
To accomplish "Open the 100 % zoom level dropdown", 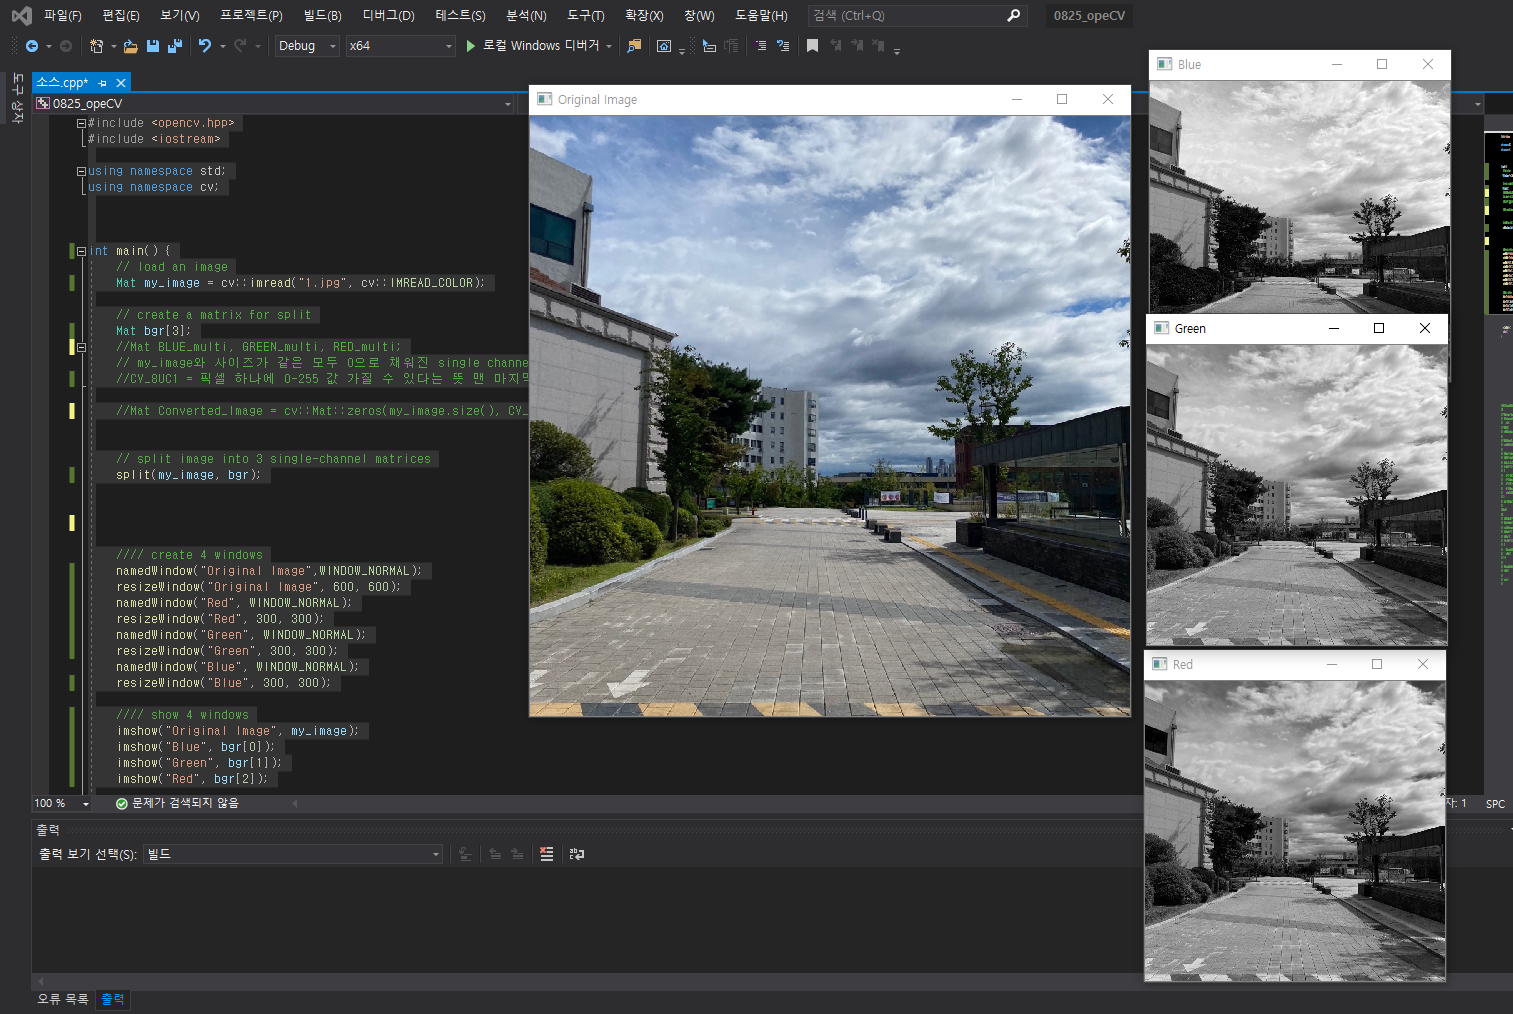I will point(62,803).
